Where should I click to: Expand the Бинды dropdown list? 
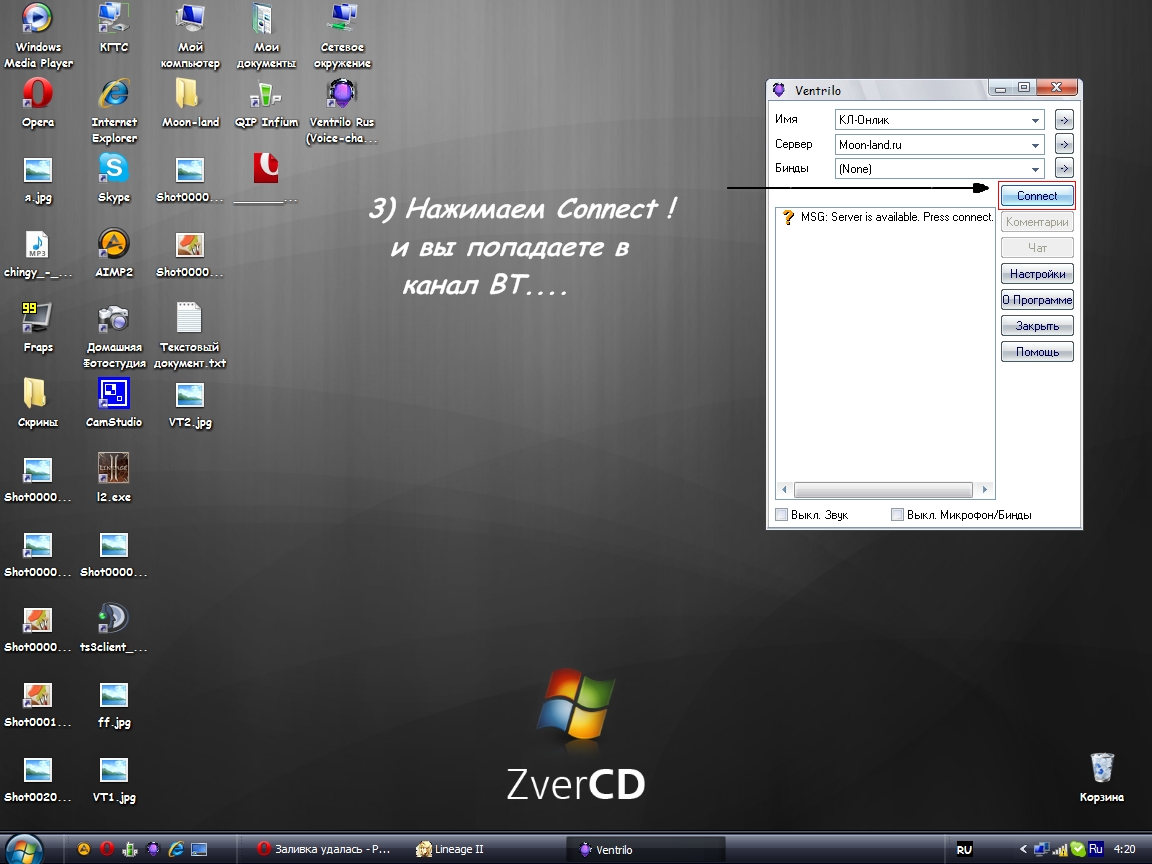tap(1034, 168)
